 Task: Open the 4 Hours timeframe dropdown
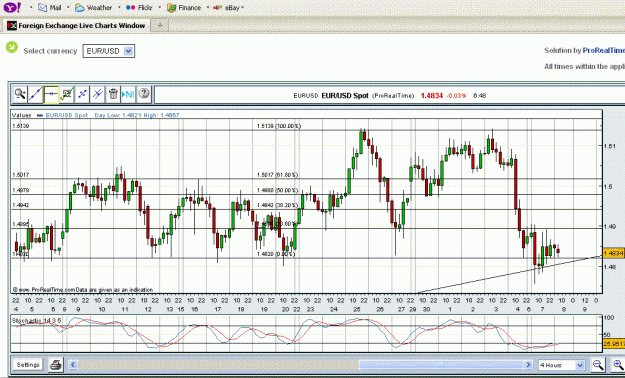561,365
